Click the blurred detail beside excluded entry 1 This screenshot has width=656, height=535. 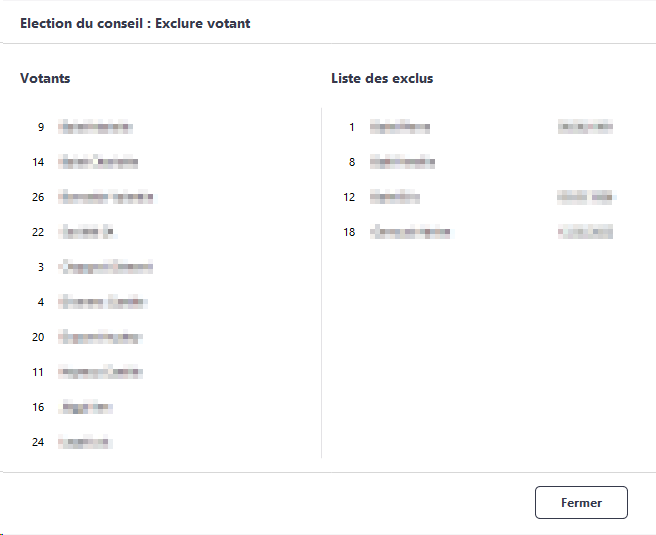click(x=585, y=127)
